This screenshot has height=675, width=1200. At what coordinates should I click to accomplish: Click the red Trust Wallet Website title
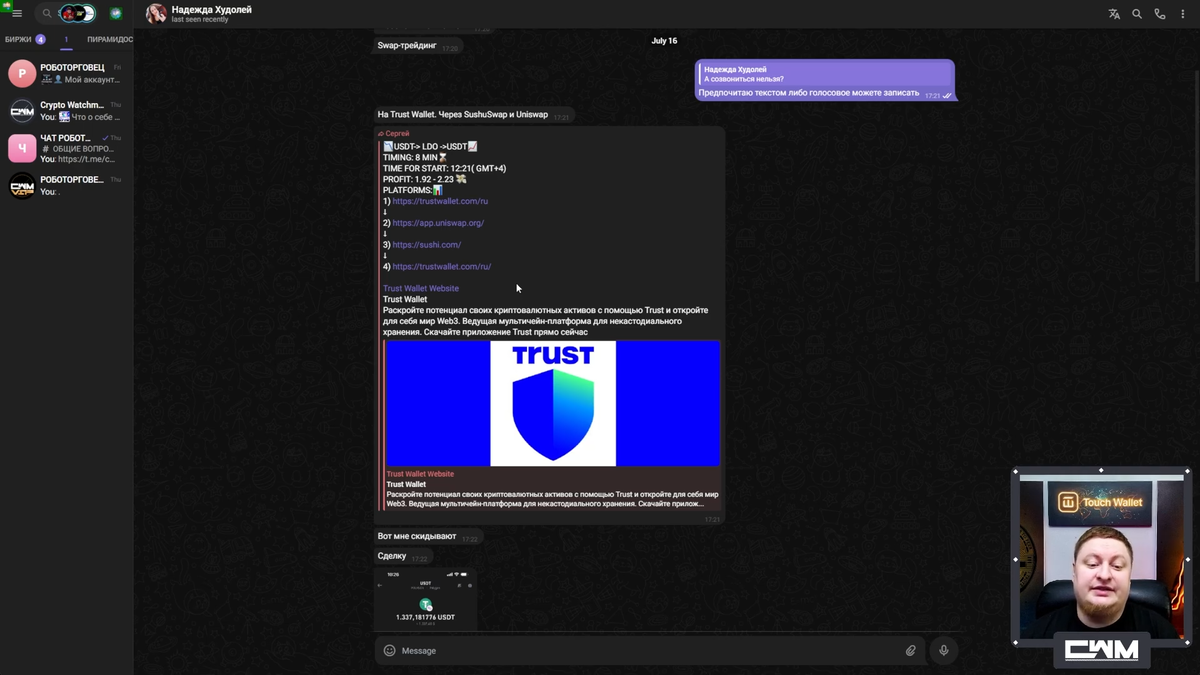420,474
